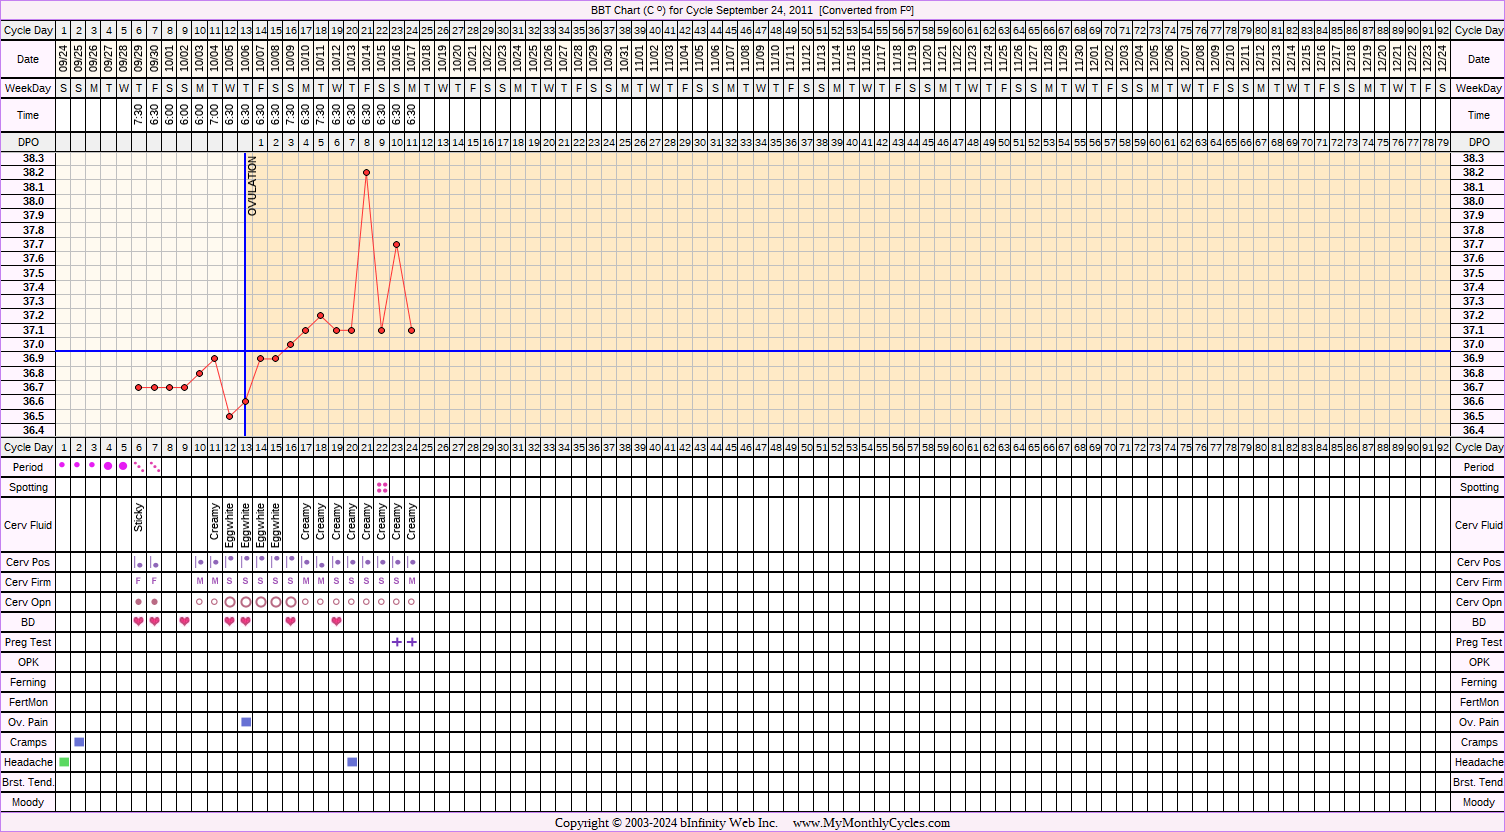This screenshot has height=832, width=1505.
Task: Click the BD heart on cycle day 19
Action: [x=336, y=622]
